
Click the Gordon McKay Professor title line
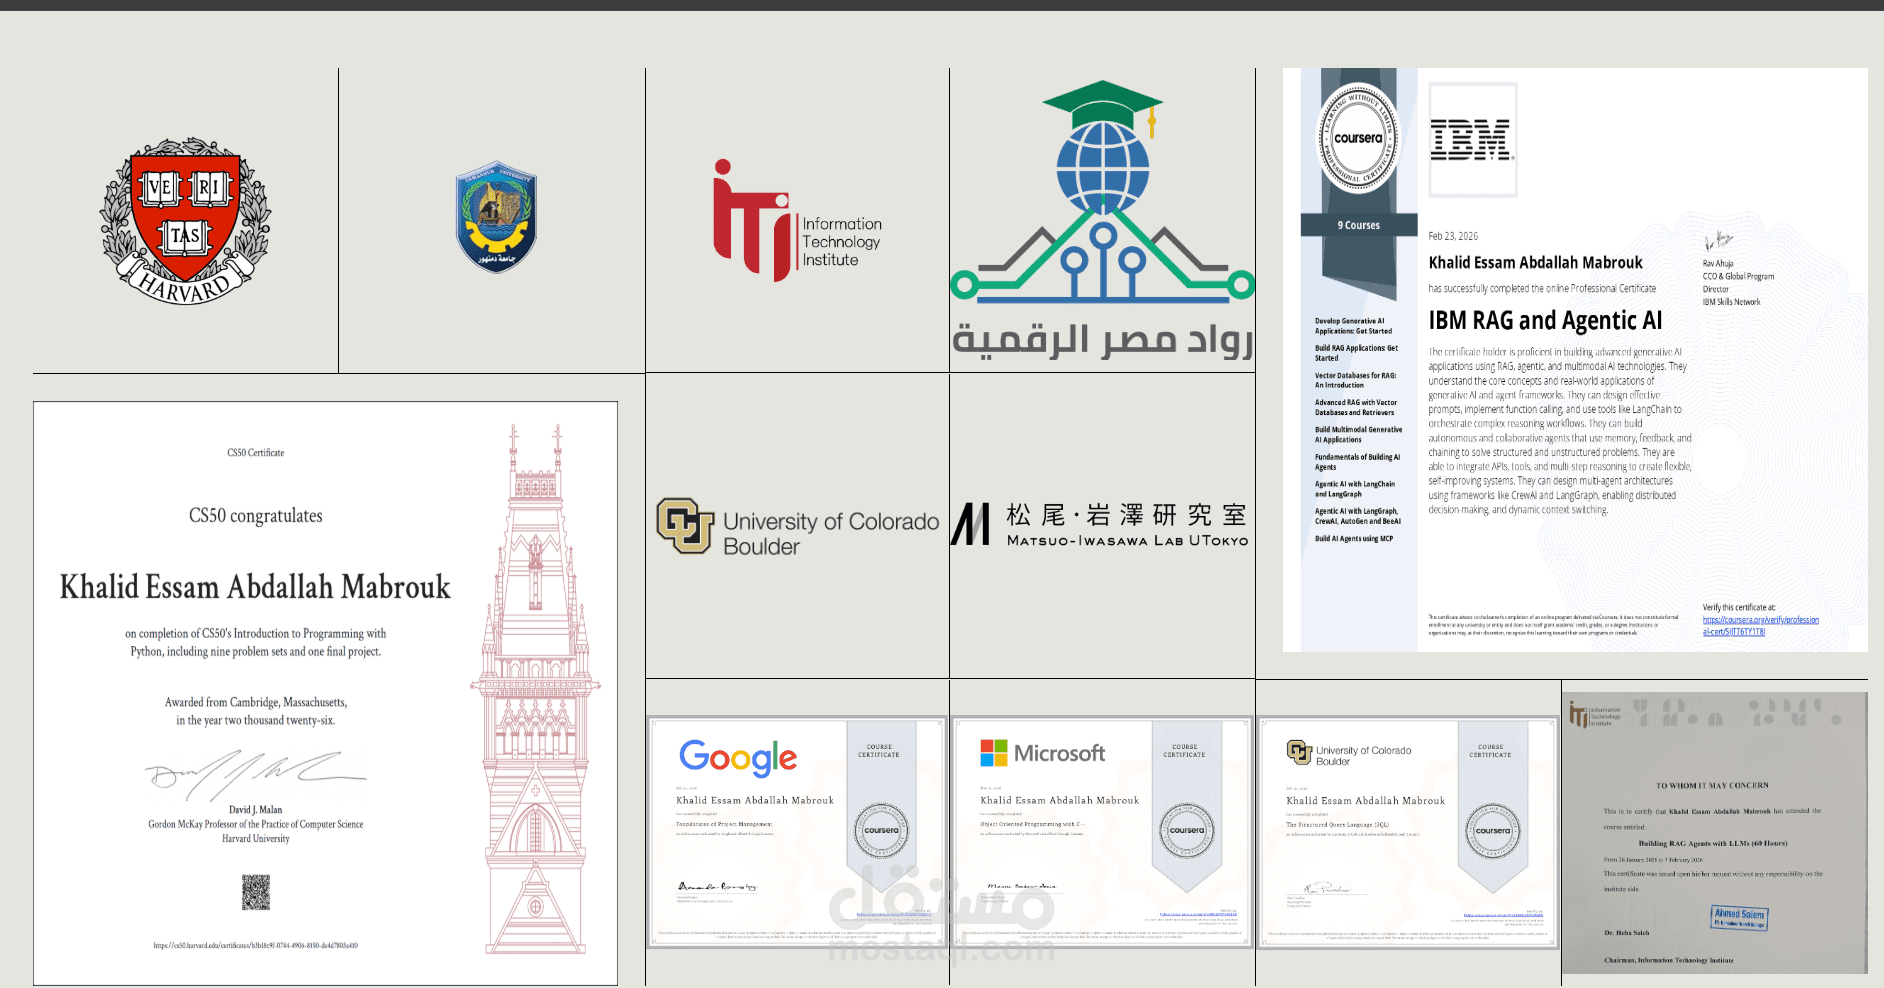pyautogui.click(x=256, y=824)
